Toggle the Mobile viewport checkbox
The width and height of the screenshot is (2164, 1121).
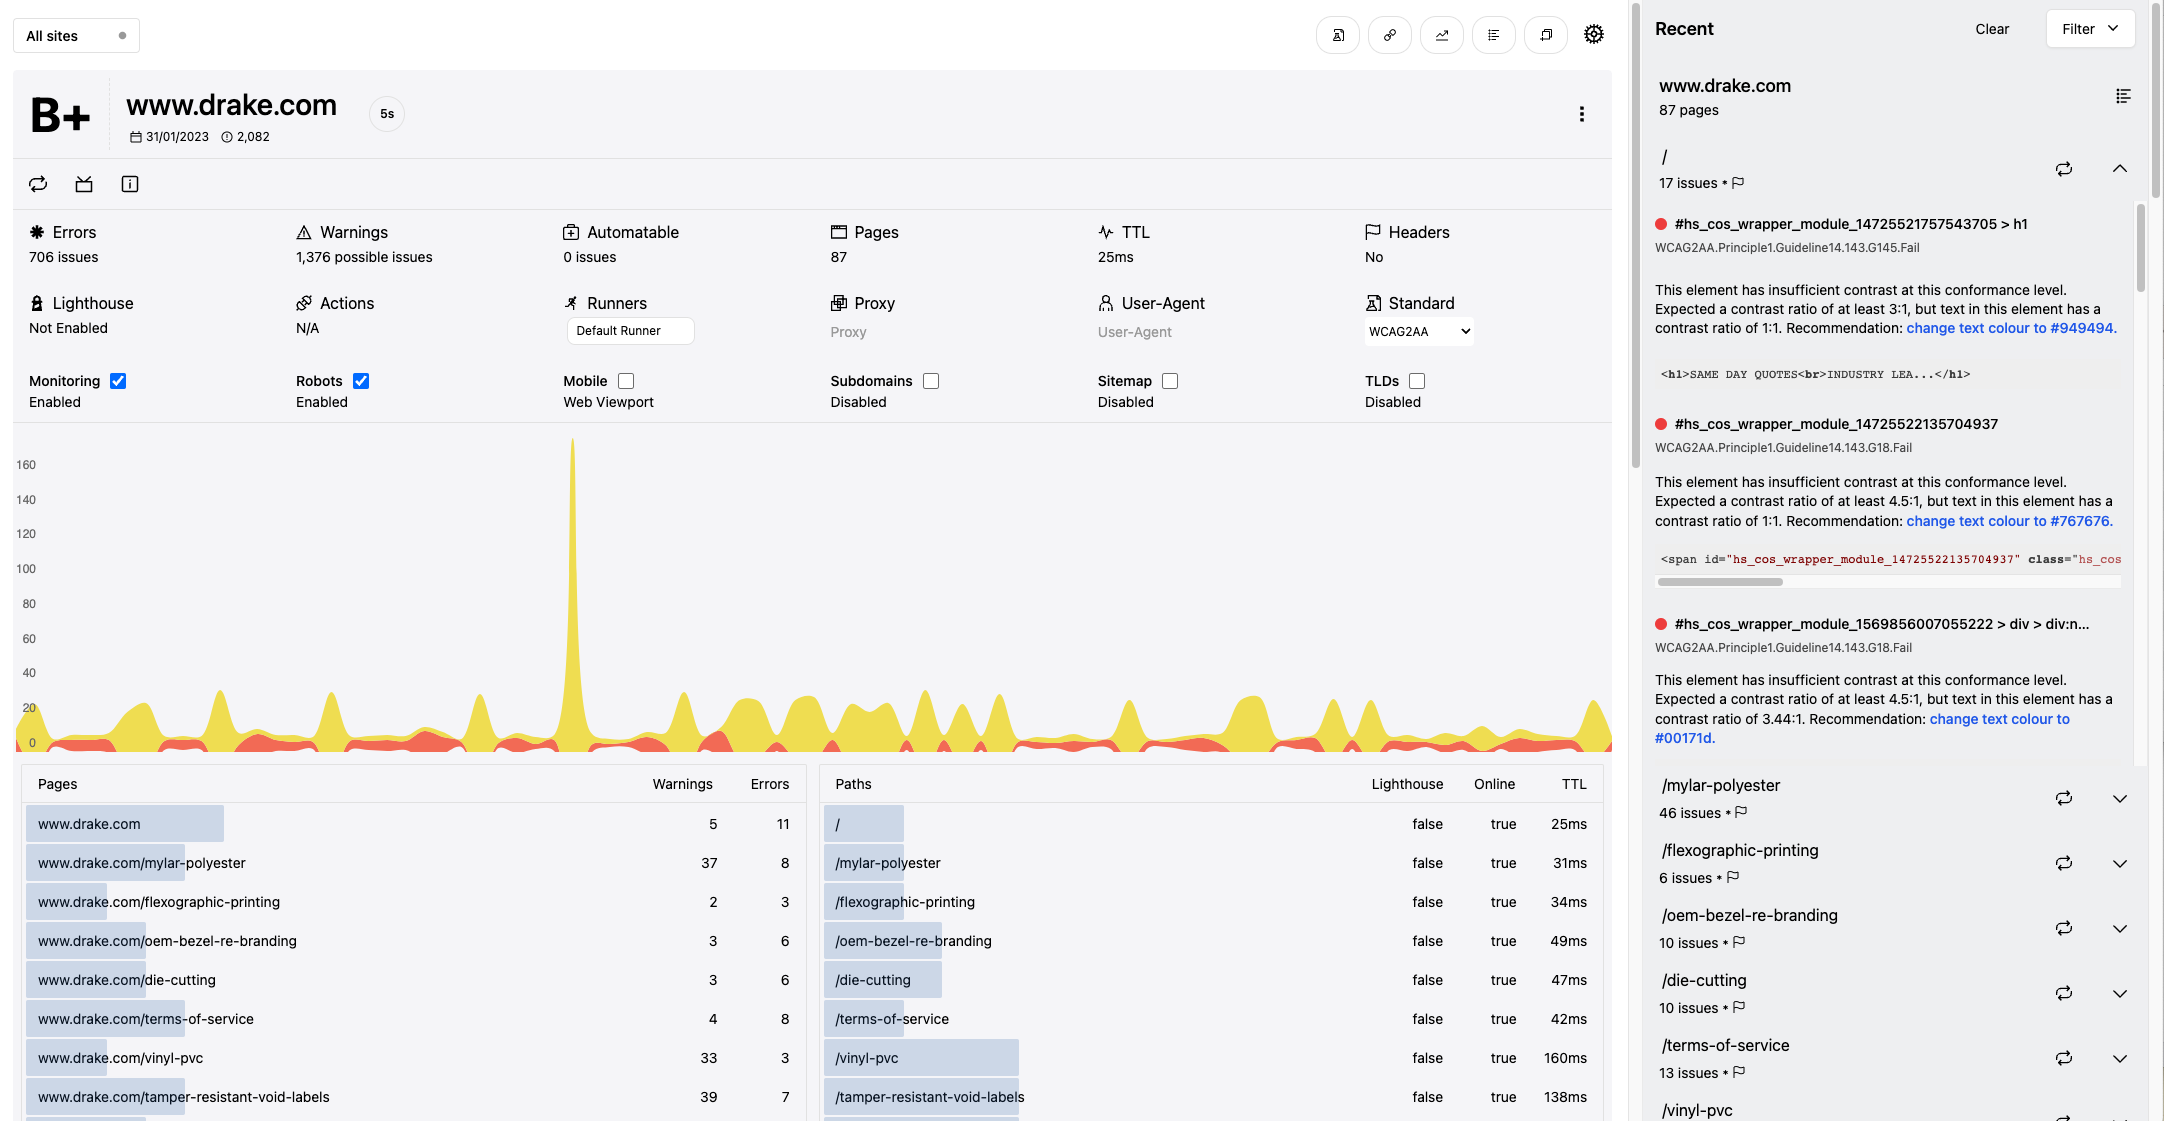tap(626, 381)
